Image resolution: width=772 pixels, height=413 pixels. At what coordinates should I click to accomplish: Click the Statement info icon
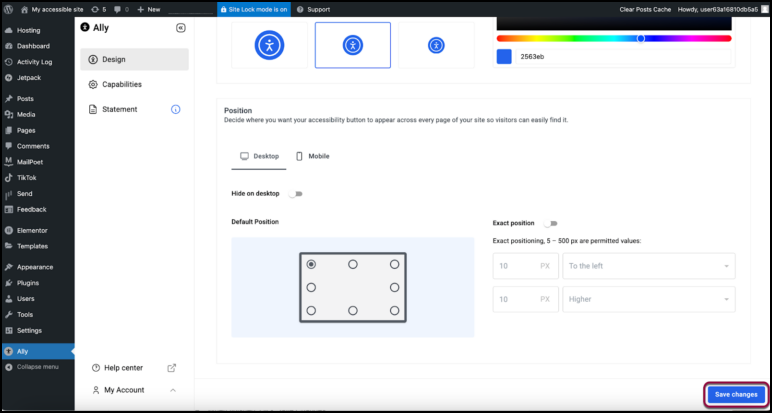[176, 109]
